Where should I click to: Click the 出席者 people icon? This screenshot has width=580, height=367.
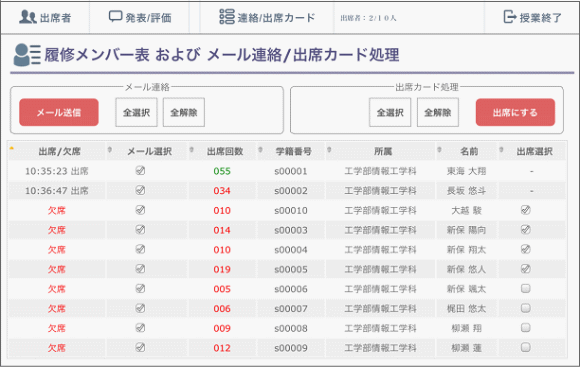pyautogui.click(x=28, y=17)
